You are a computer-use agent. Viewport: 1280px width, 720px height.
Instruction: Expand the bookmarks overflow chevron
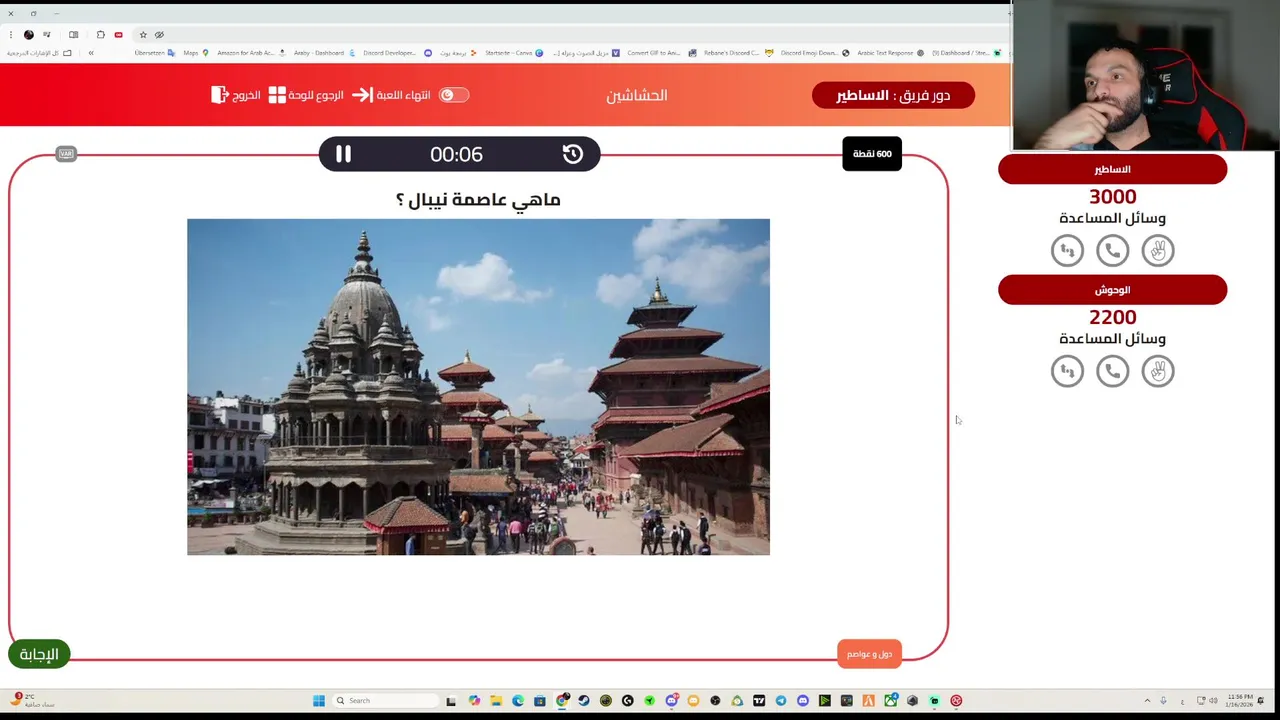pos(91,53)
